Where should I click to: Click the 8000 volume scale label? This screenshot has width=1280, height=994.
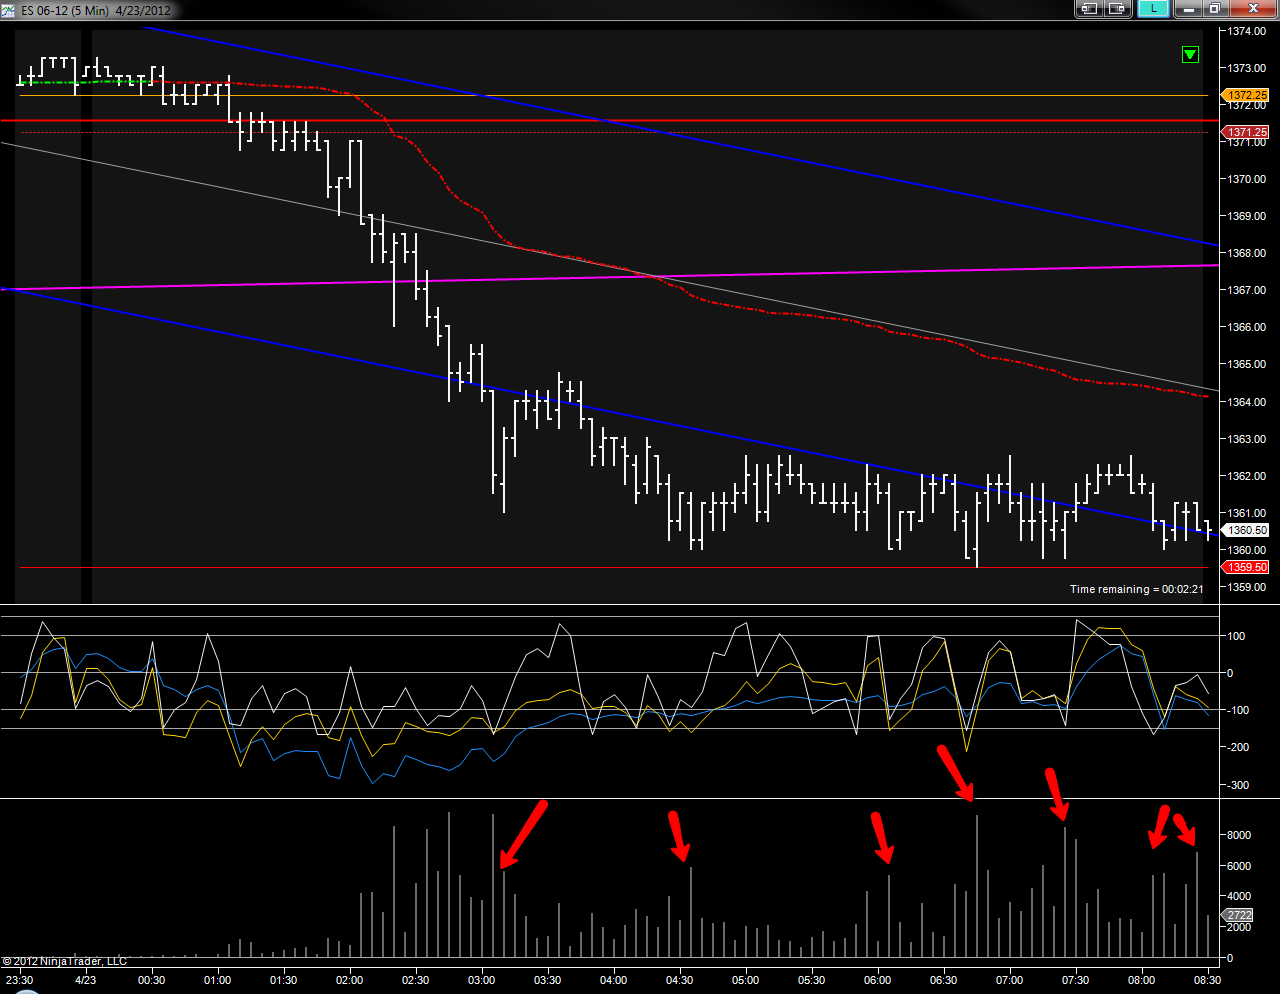1238,835
